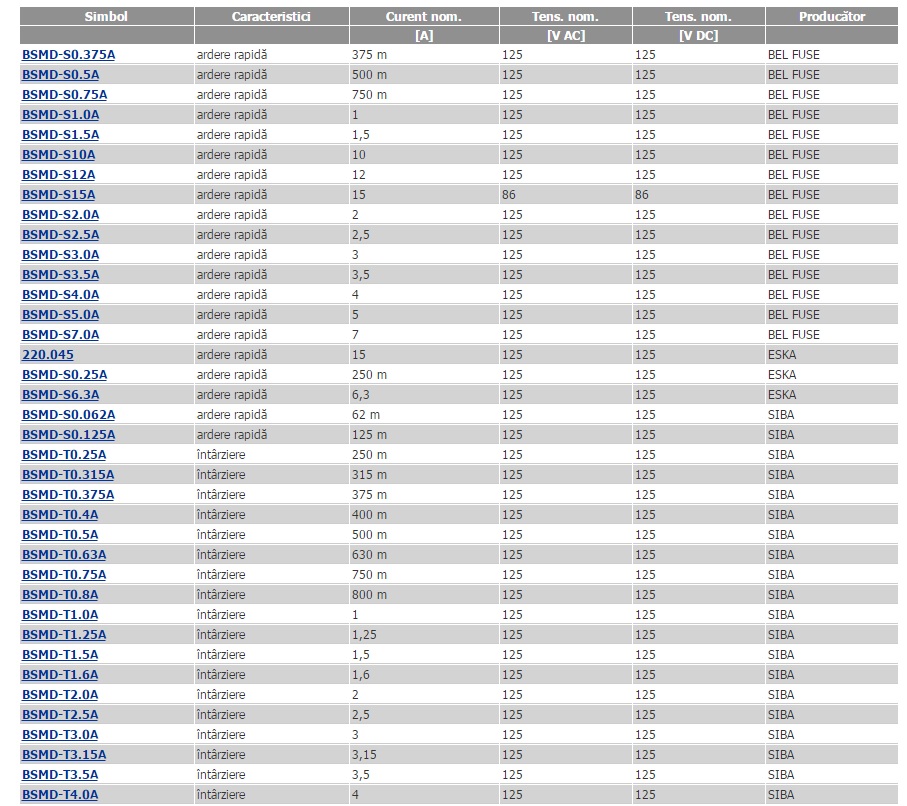Image resolution: width=907 pixels, height=806 pixels.
Task: Select întârziere in the BSMD-T0.25A row
Action: pyautogui.click(x=221, y=455)
